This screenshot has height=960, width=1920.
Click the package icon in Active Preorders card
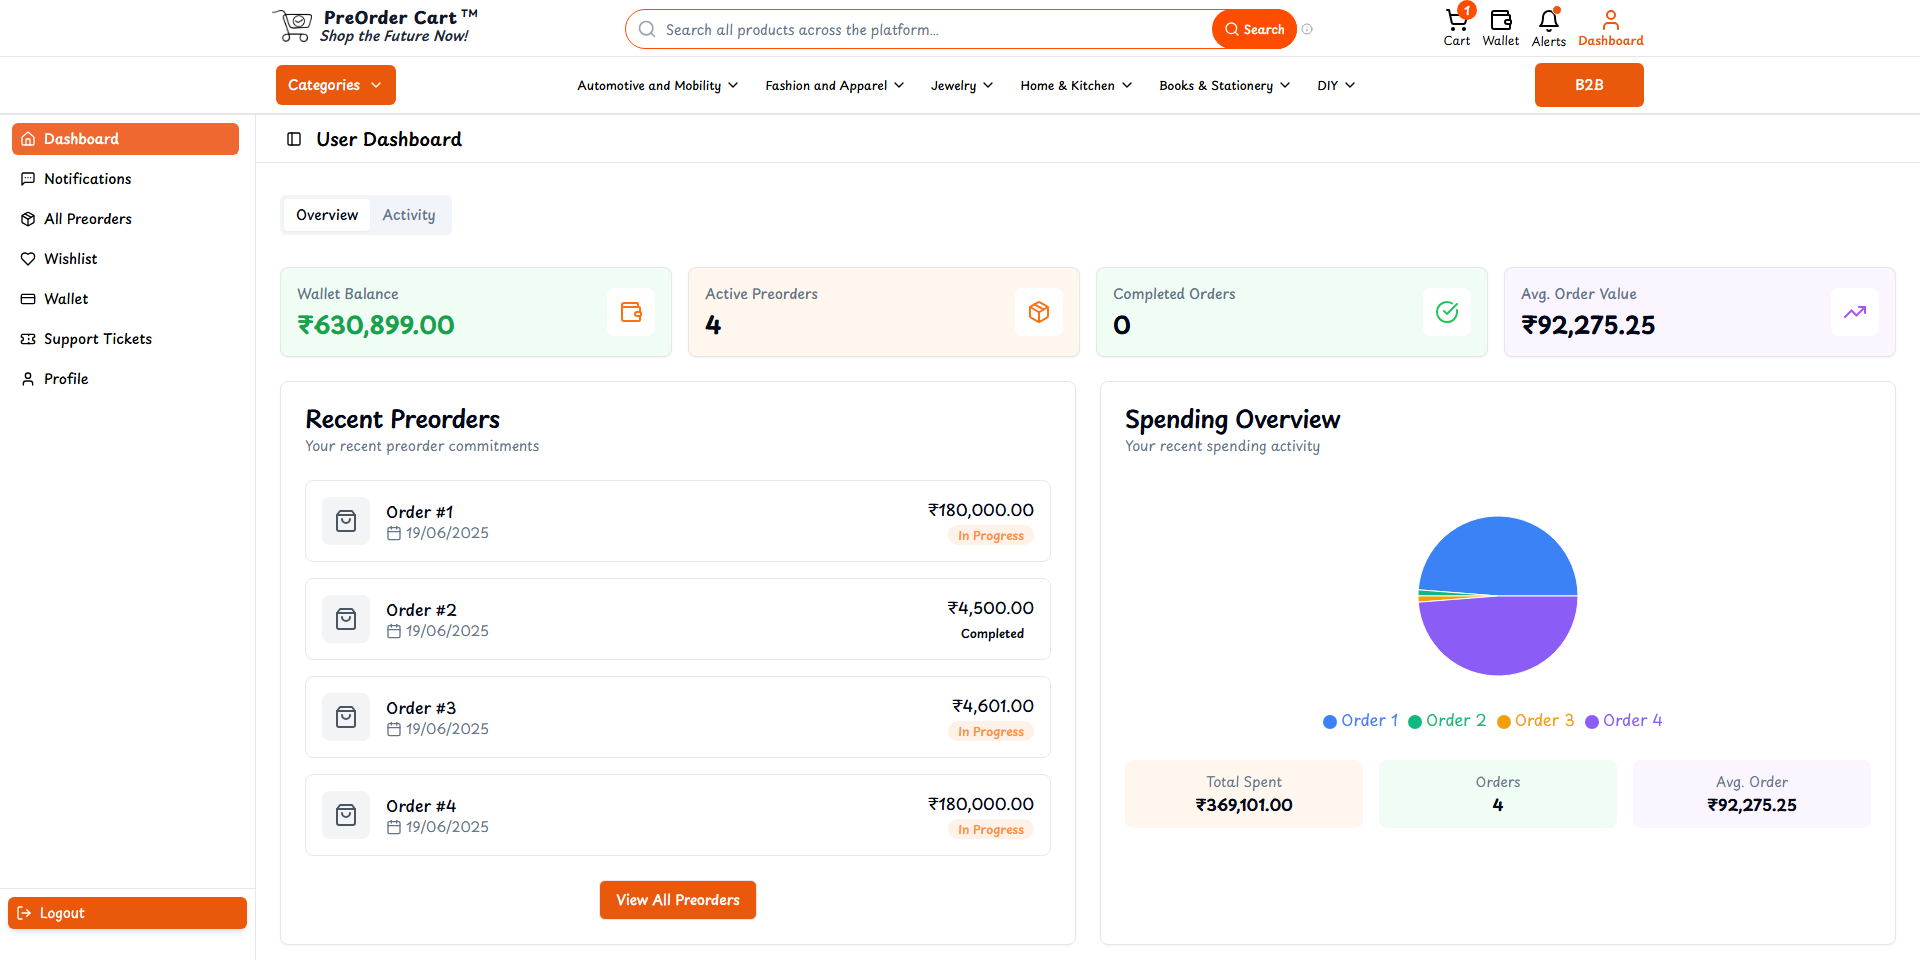point(1039,312)
